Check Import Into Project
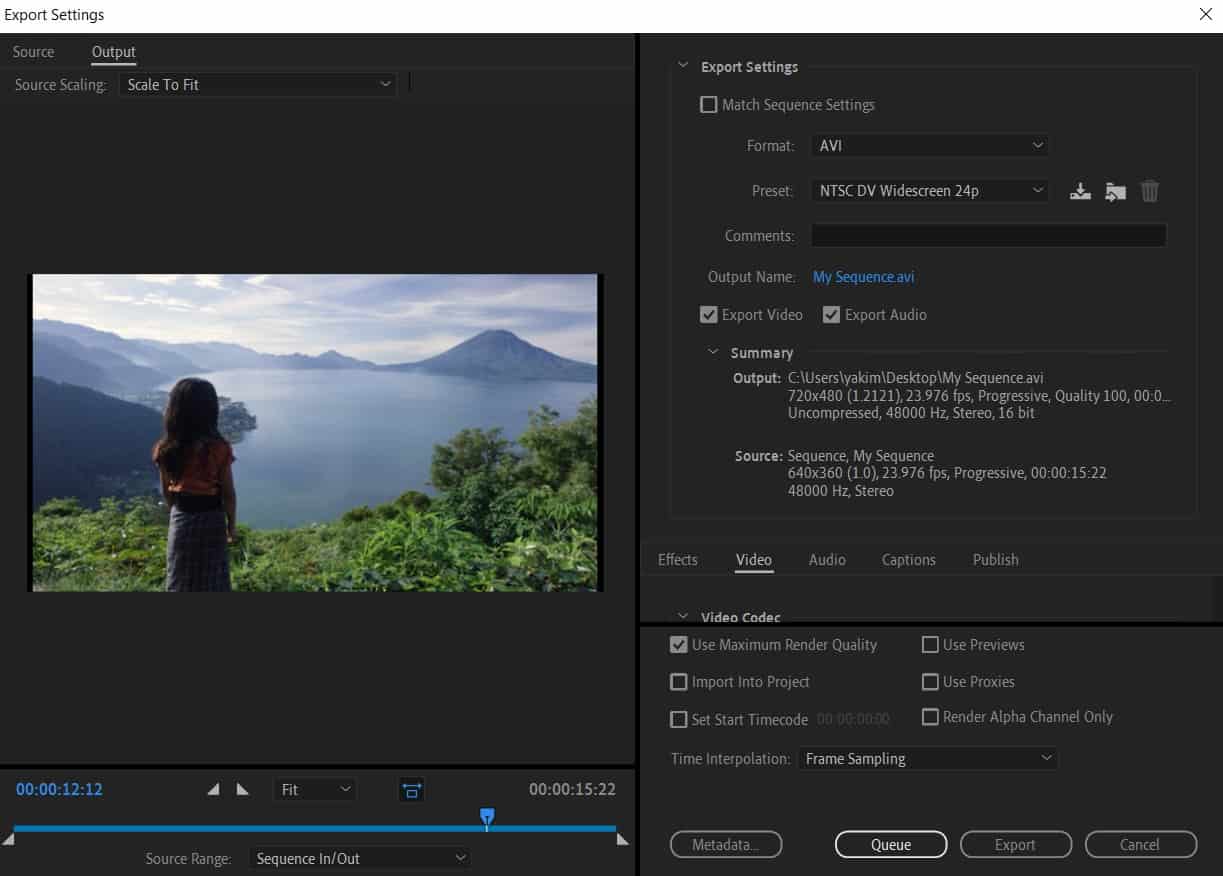 679,681
